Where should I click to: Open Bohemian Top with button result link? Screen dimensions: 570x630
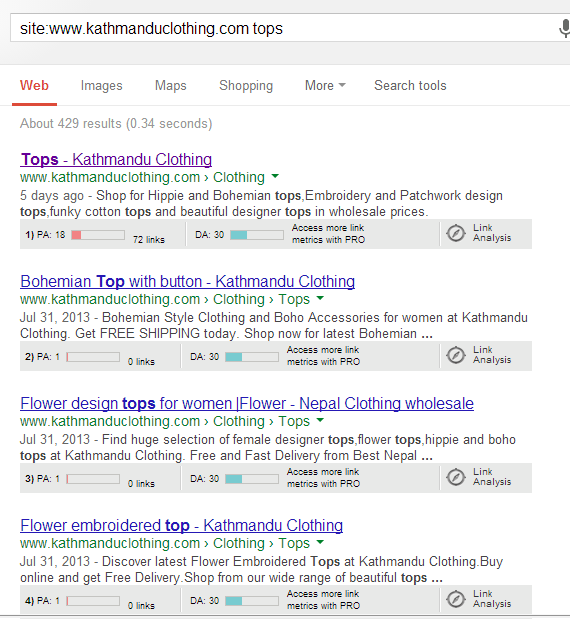188,281
